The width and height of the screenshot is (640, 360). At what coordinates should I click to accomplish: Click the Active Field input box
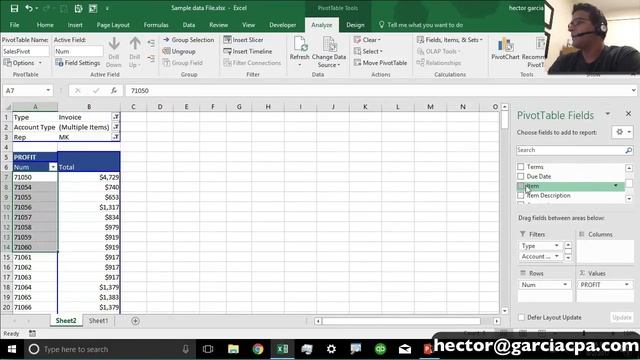79,51
